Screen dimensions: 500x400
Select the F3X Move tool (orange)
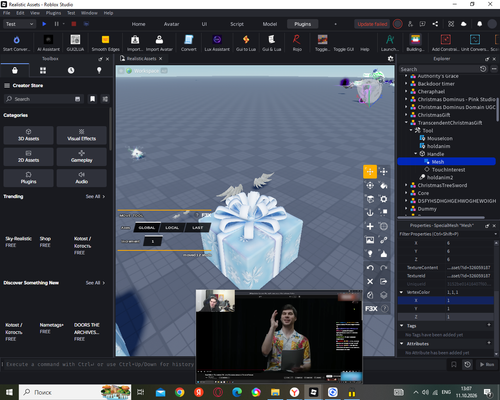click(370, 172)
